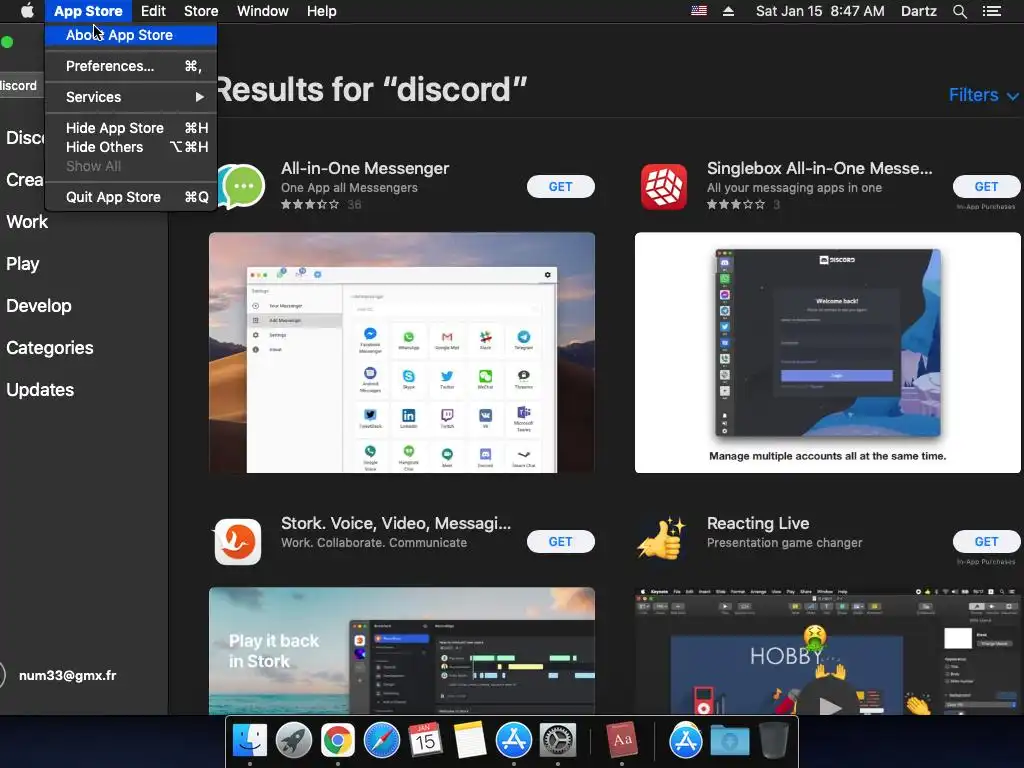Click the search field containing discord
This screenshot has height=768, width=1024.
20,86
